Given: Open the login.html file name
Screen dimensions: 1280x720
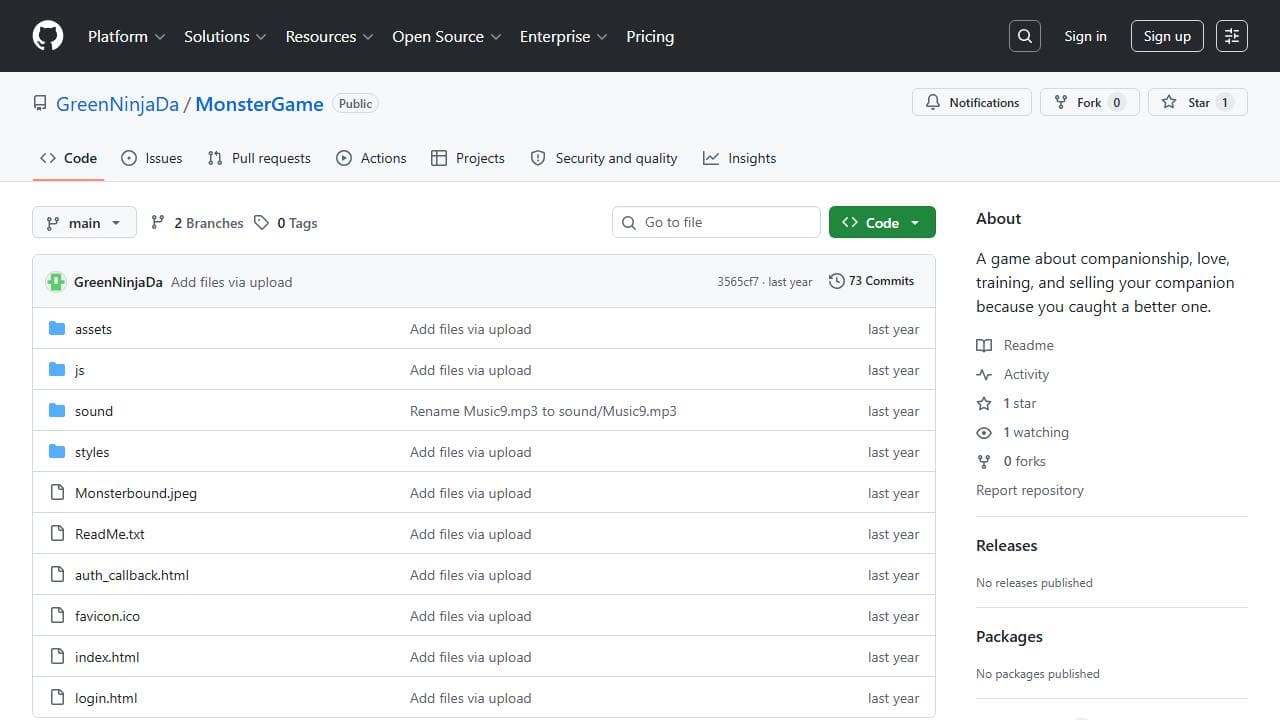Looking at the screenshot, I should pos(106,698).
